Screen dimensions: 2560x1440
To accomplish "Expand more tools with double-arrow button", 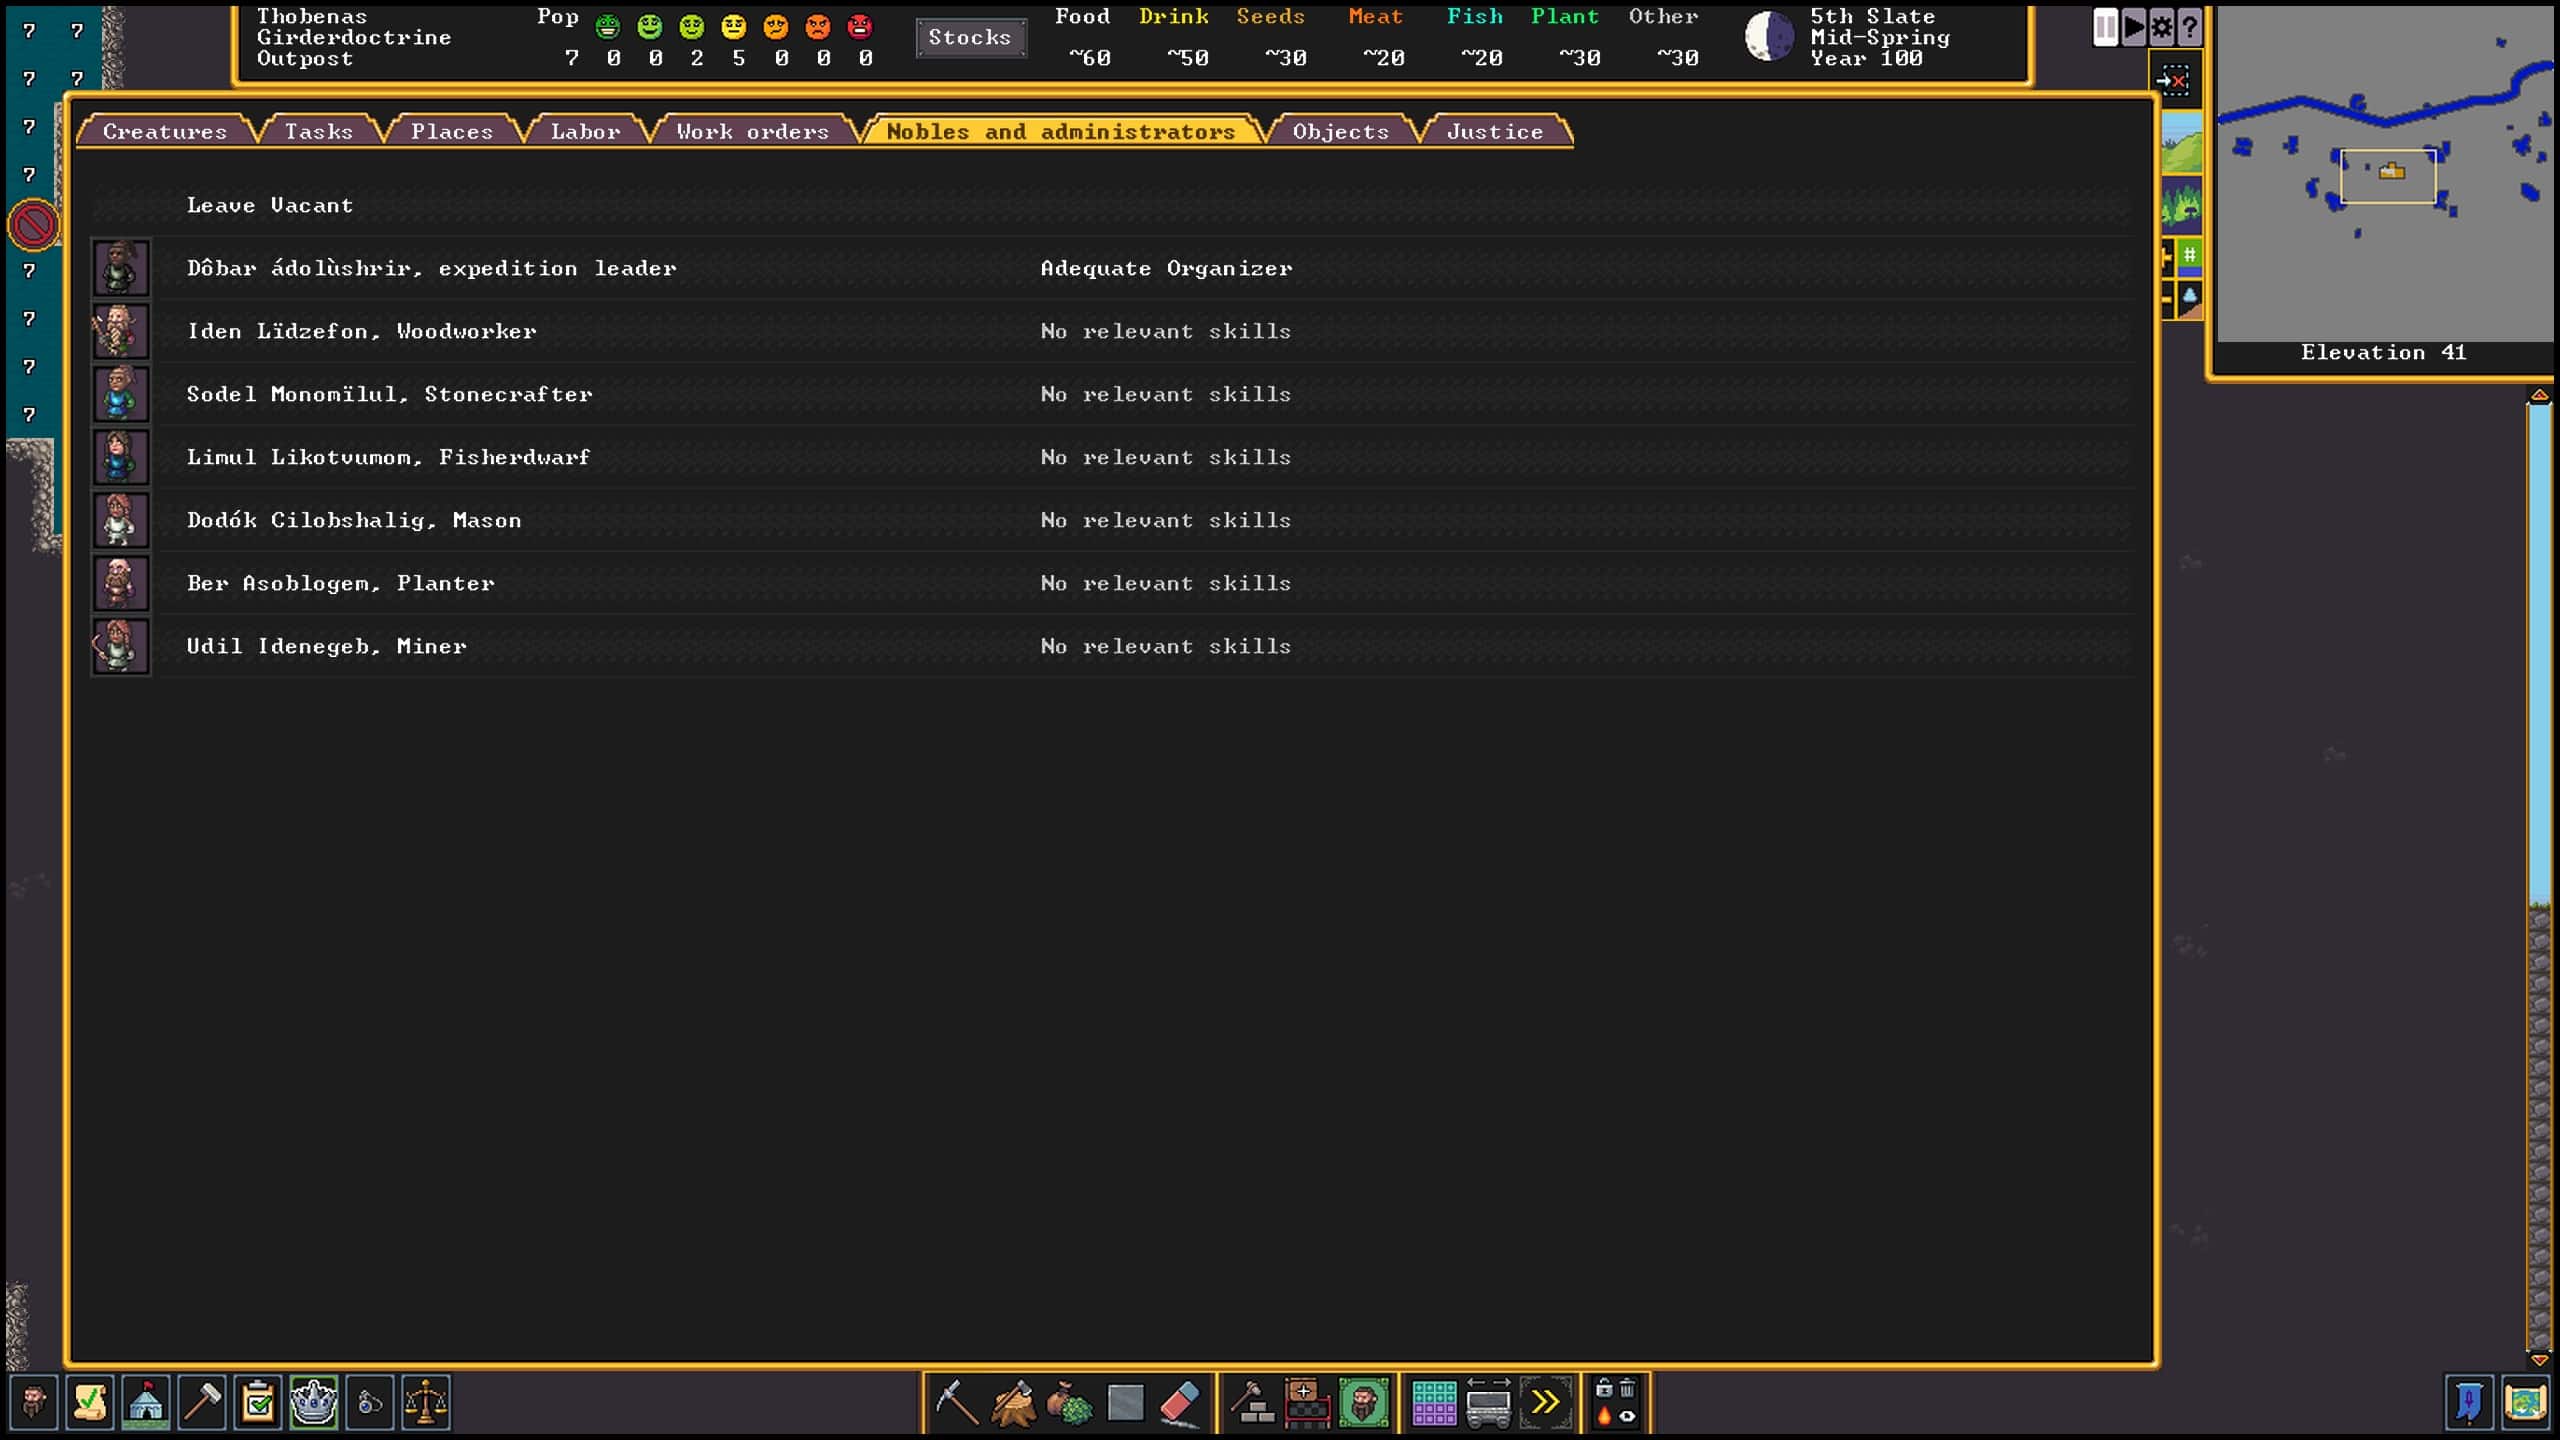I will pyautogui.click(x=1545, y=1402).
